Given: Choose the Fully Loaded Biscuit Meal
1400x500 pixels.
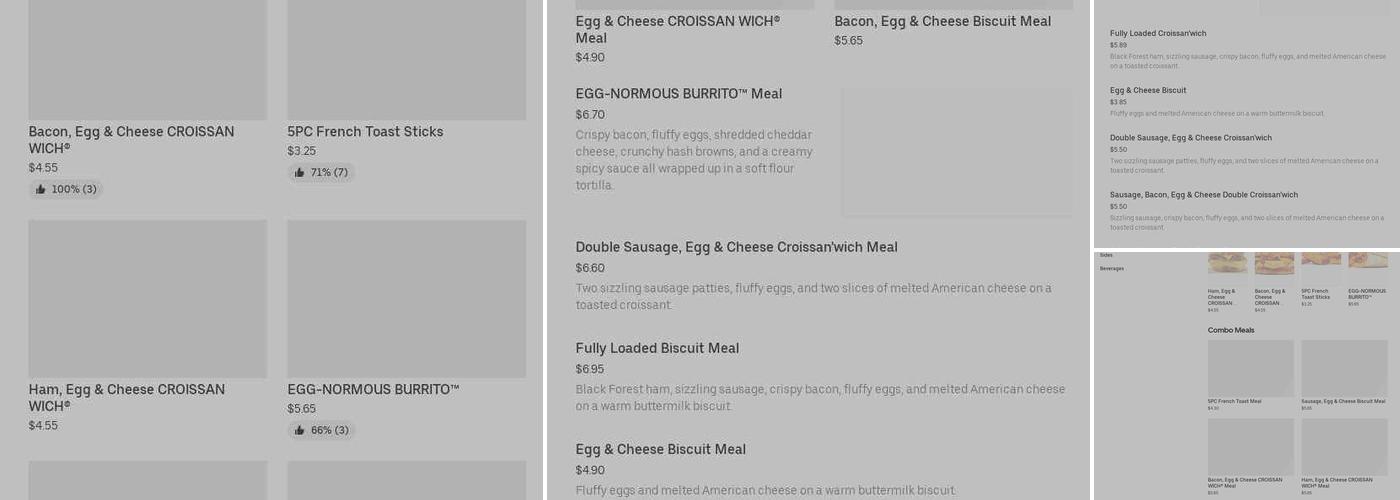Looking at the screenshot, I should click(x=657, y=348).
